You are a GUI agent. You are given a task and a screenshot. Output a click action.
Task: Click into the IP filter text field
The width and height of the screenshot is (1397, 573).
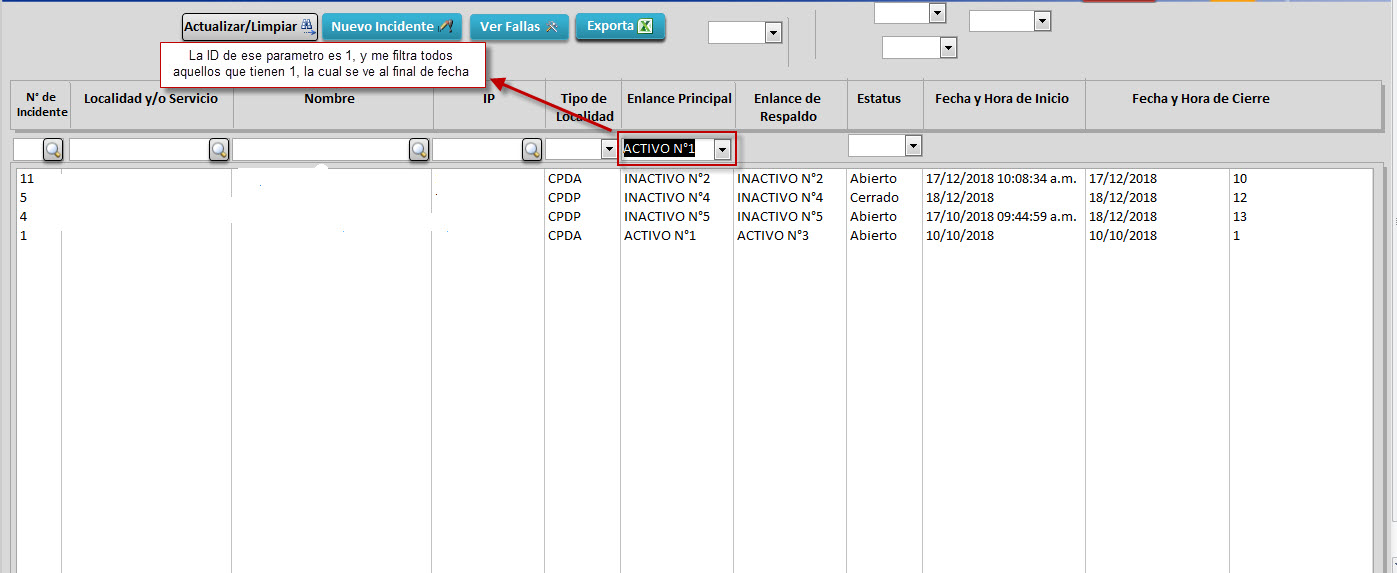pos(476,150)
